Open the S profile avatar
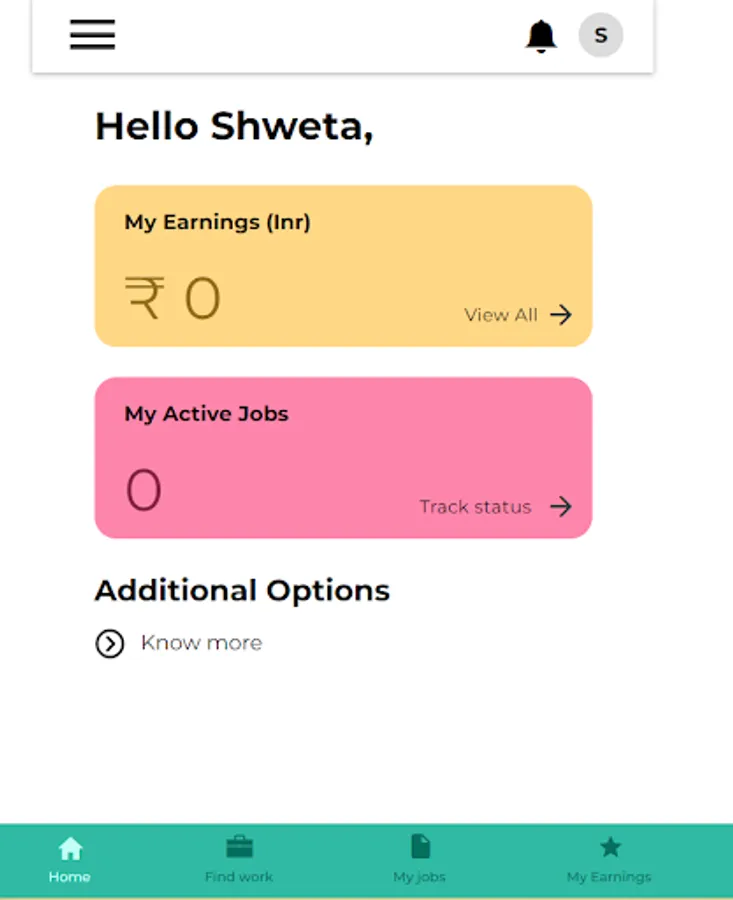733x900 pixels. (600, 36)
